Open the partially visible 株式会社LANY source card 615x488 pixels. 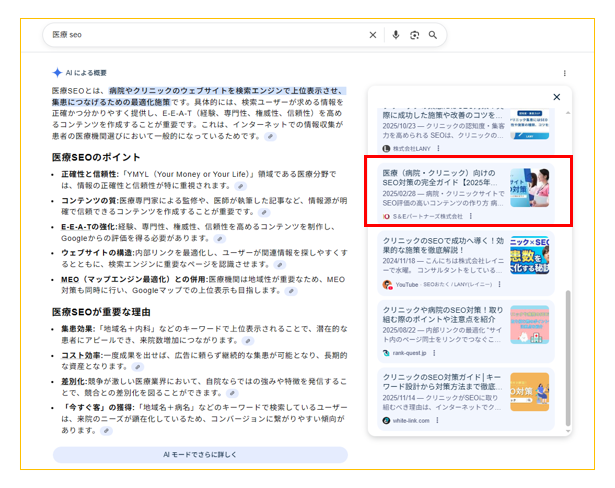(x=466, y=131)
